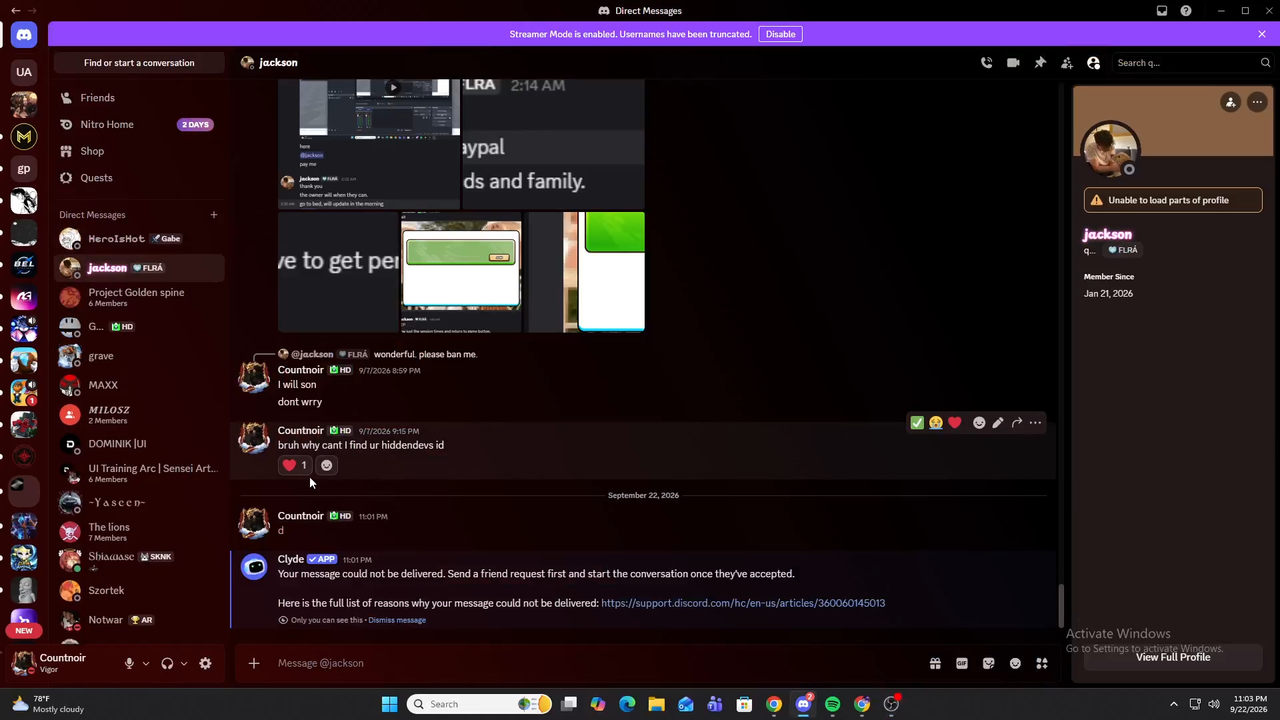Expand input device options beside microphone
Viewport: 1280px width, 720px height.
[x=146, y=663]
